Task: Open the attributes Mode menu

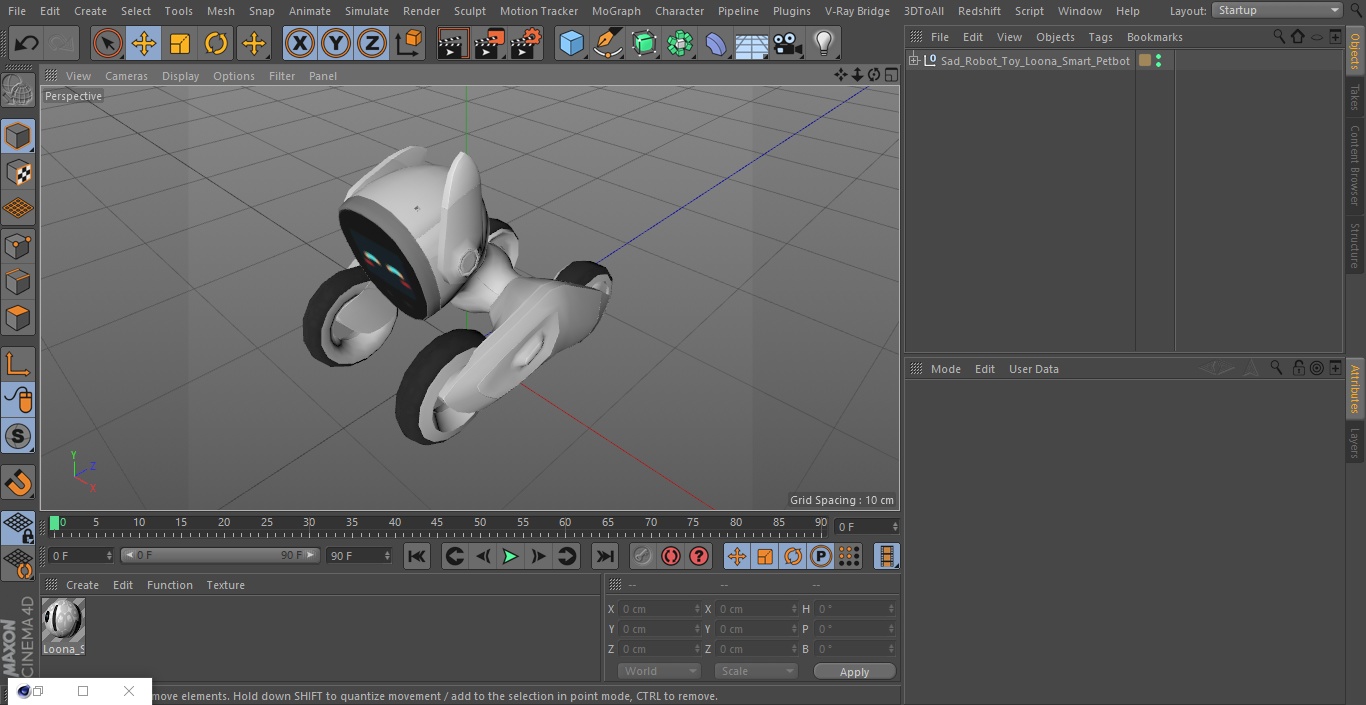Action: tap(945, 369)
